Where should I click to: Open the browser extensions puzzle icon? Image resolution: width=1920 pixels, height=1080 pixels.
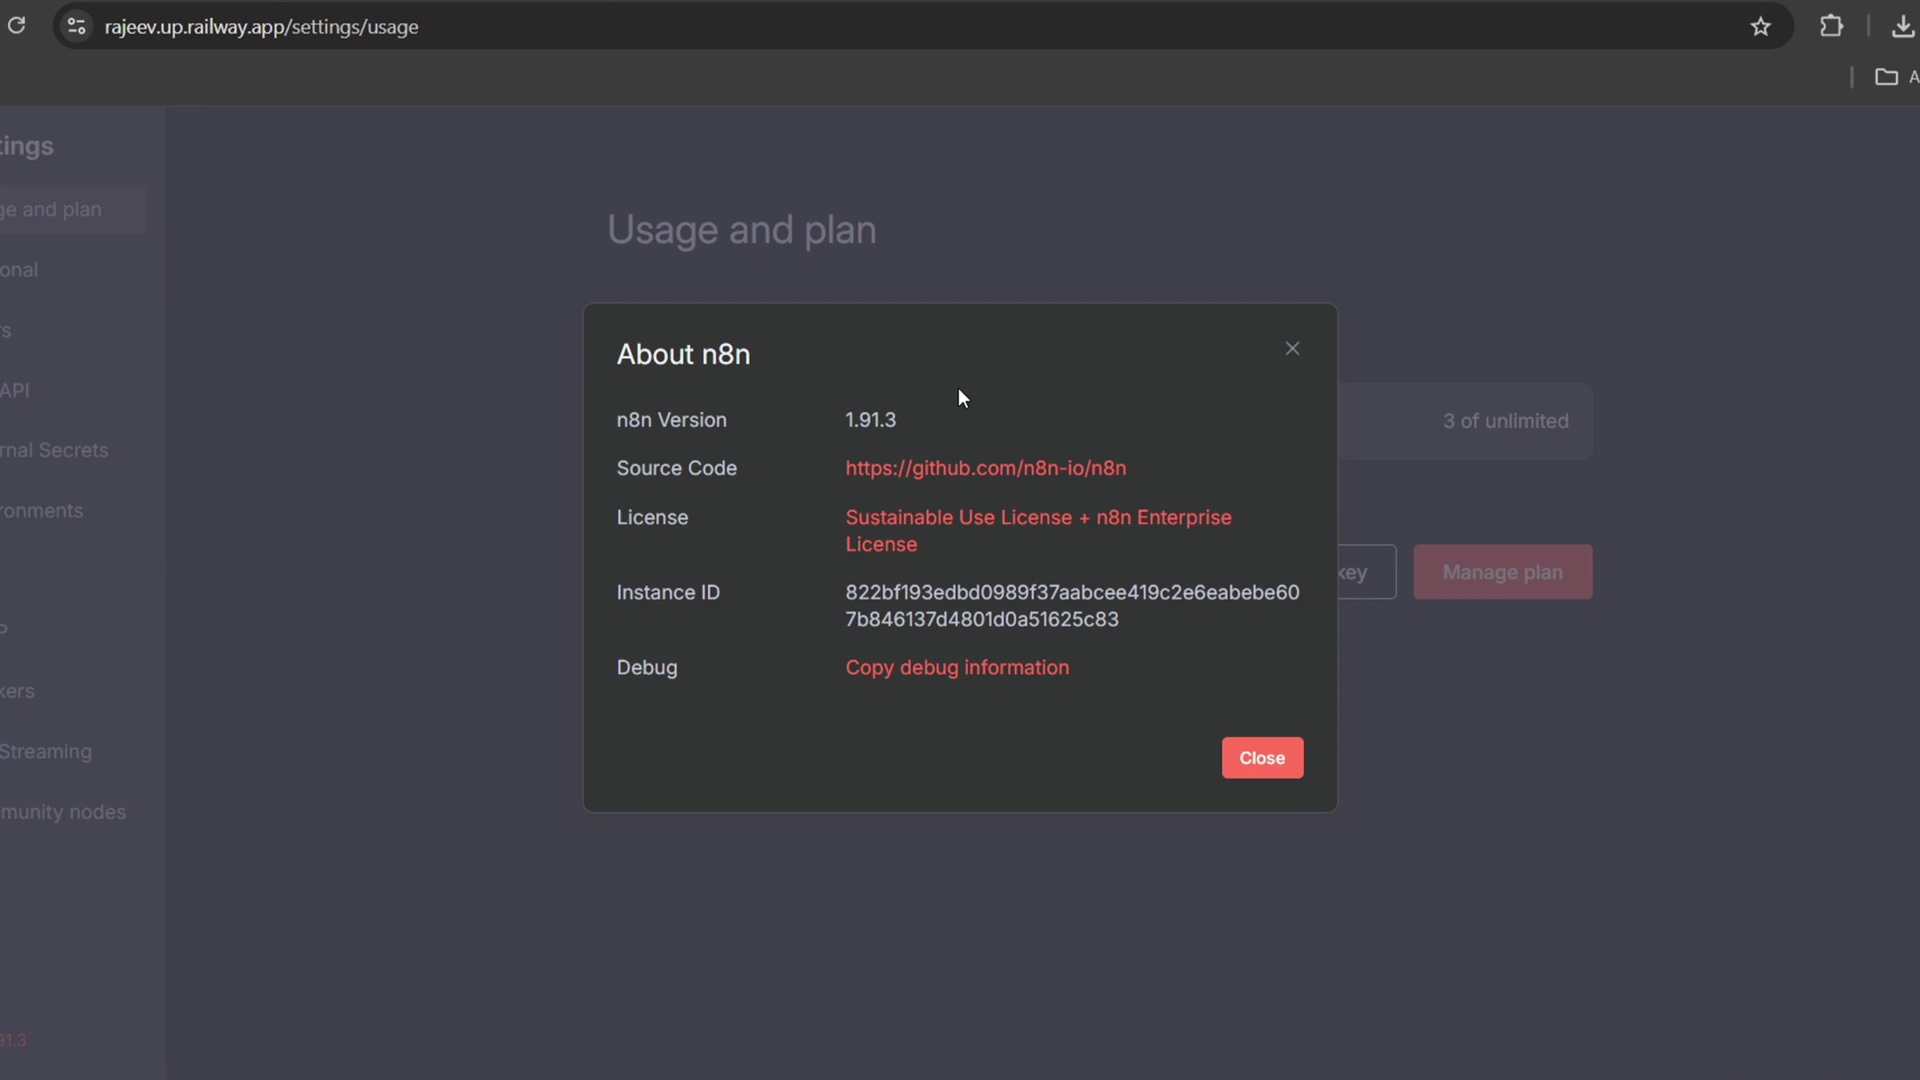coord(1831,26)
